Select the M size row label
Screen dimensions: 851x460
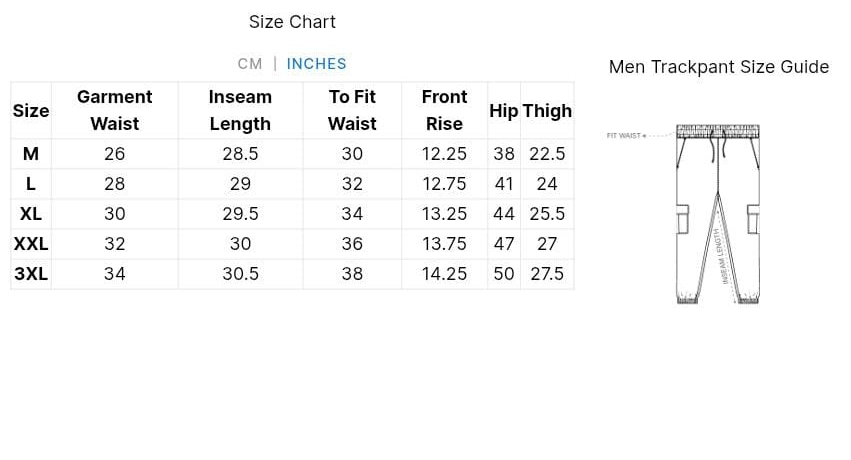click(x=31, y=154)
